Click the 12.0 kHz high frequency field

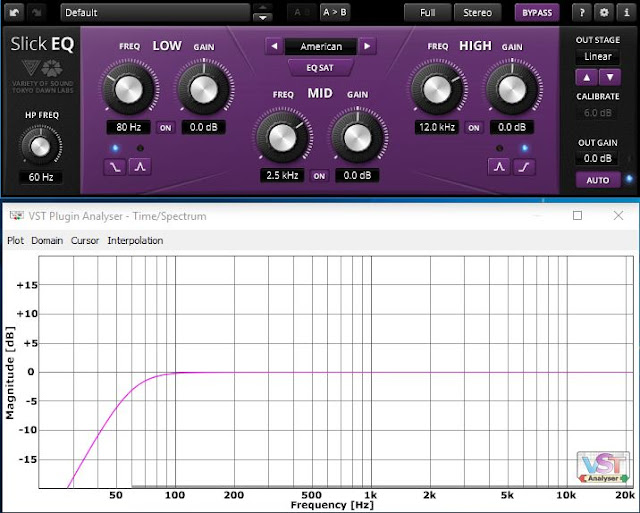click(437, 127)
